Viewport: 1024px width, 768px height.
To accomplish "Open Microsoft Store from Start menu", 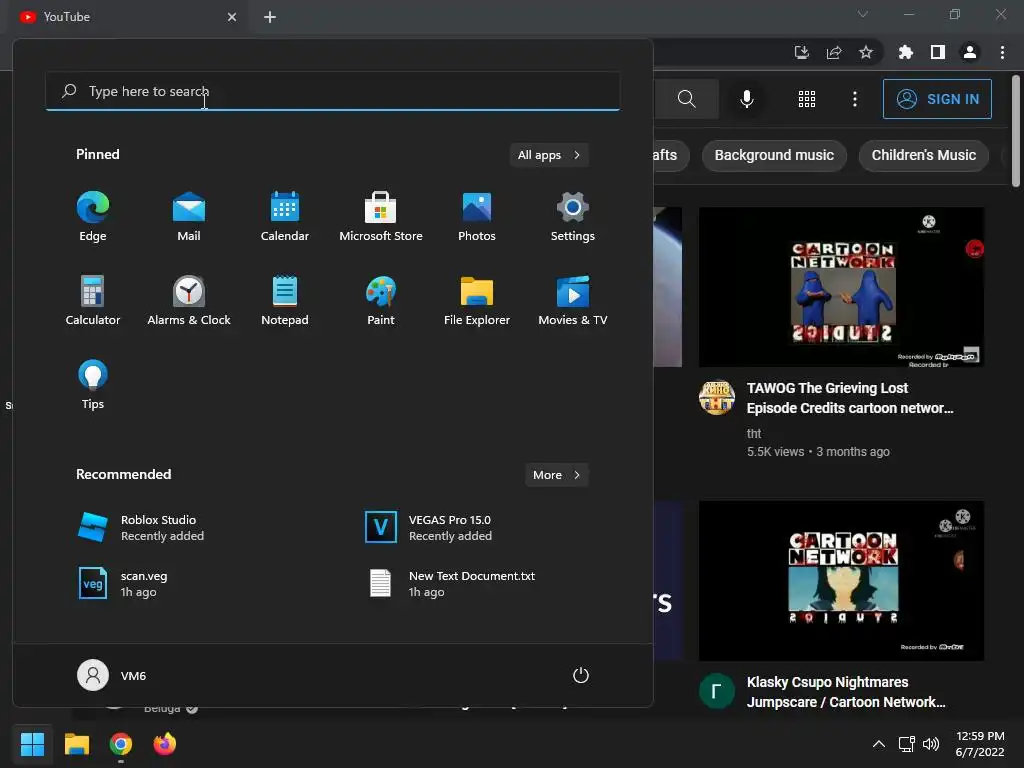I will pyautogui.click(x=381, y=217).
